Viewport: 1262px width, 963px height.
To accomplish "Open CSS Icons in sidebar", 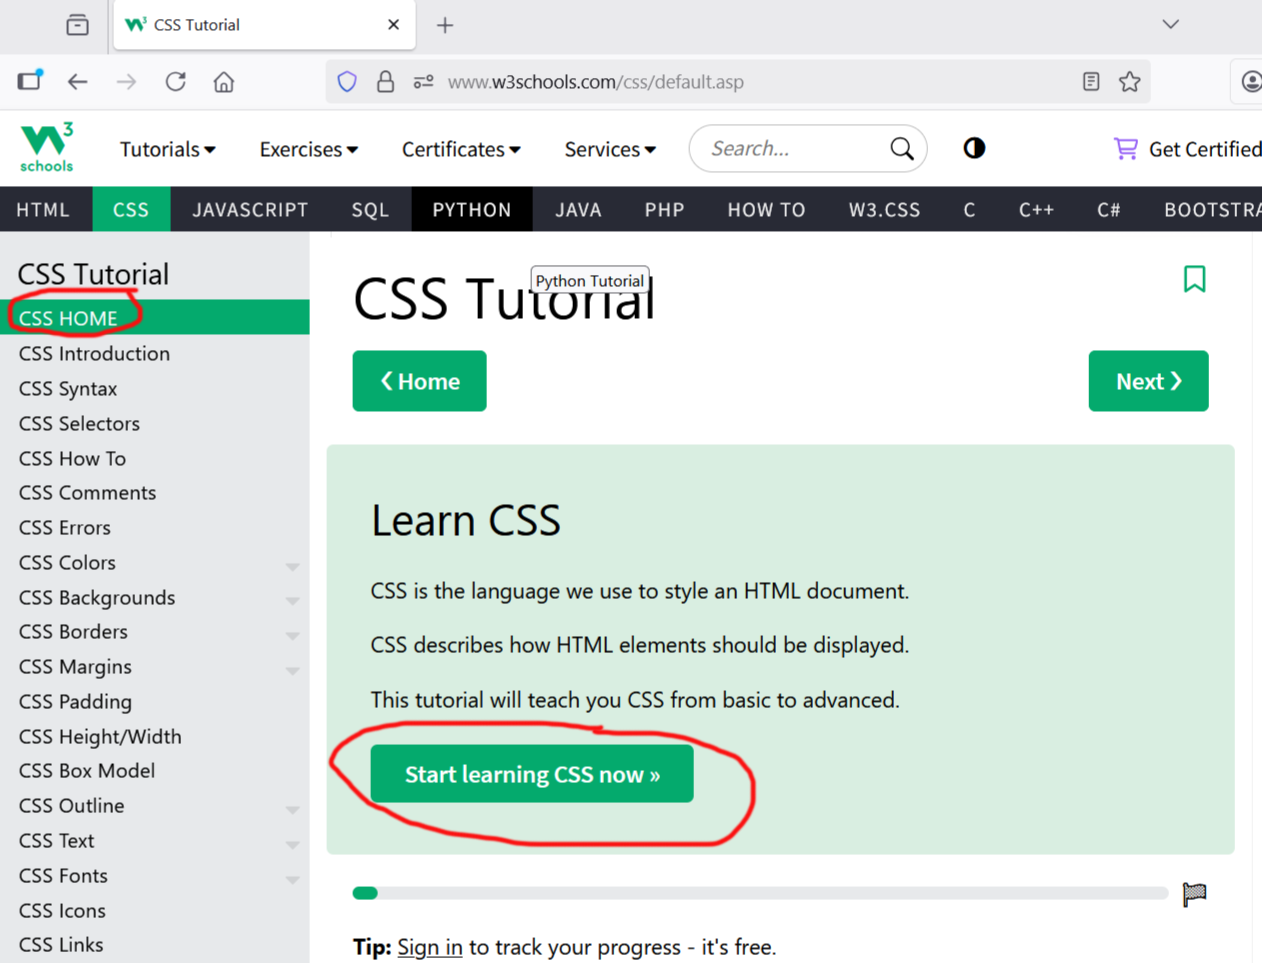I will click(x=155, y=910).
